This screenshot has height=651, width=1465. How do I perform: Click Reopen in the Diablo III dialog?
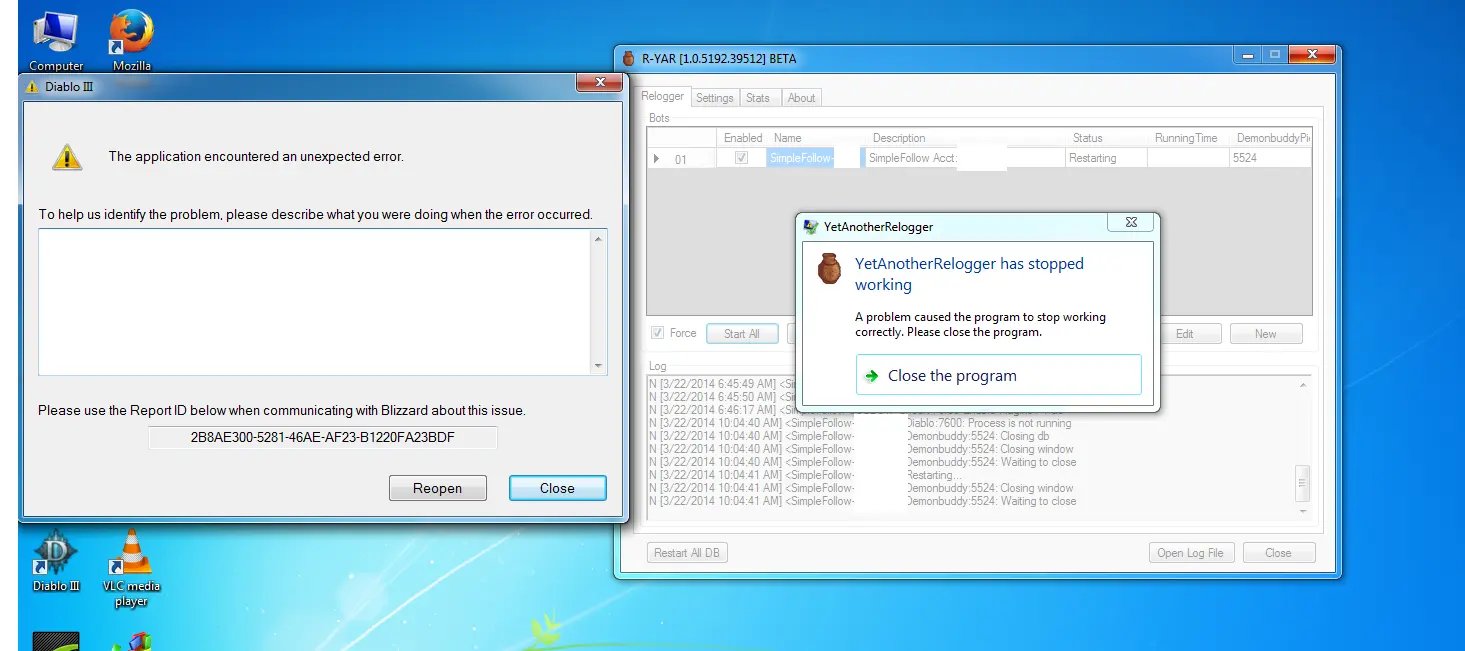point(438,488)
